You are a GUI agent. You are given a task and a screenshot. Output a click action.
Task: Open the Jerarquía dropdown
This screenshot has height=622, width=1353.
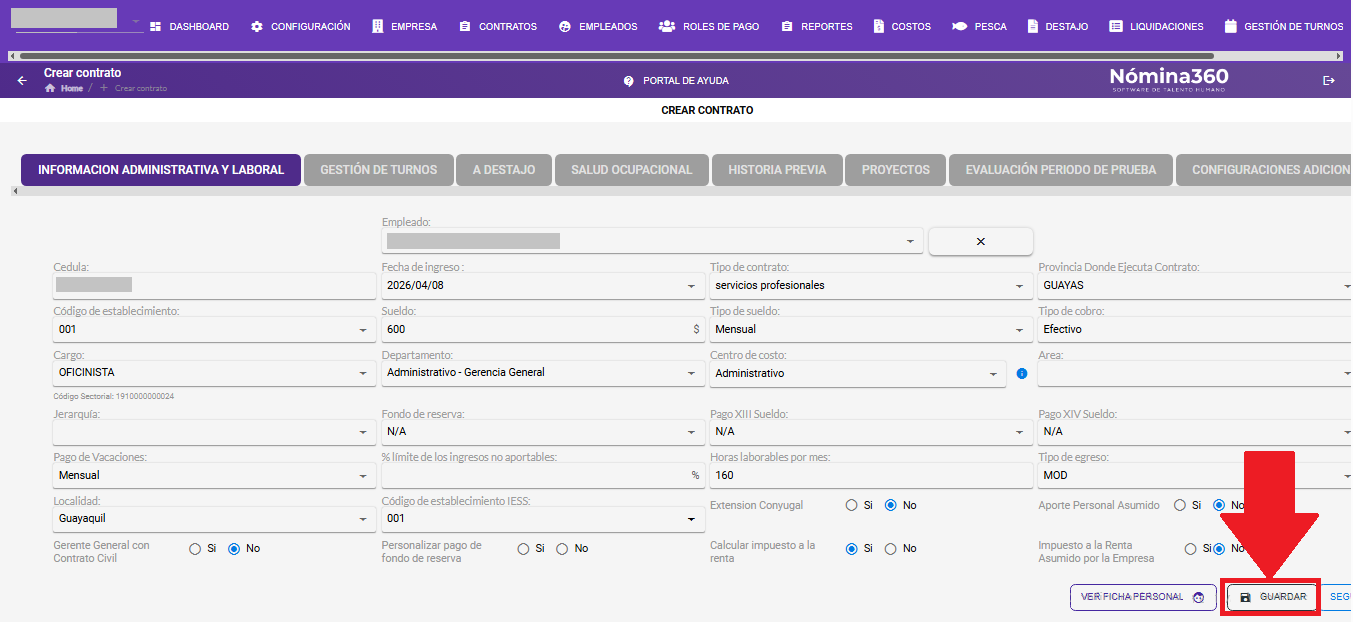point(214,432)
